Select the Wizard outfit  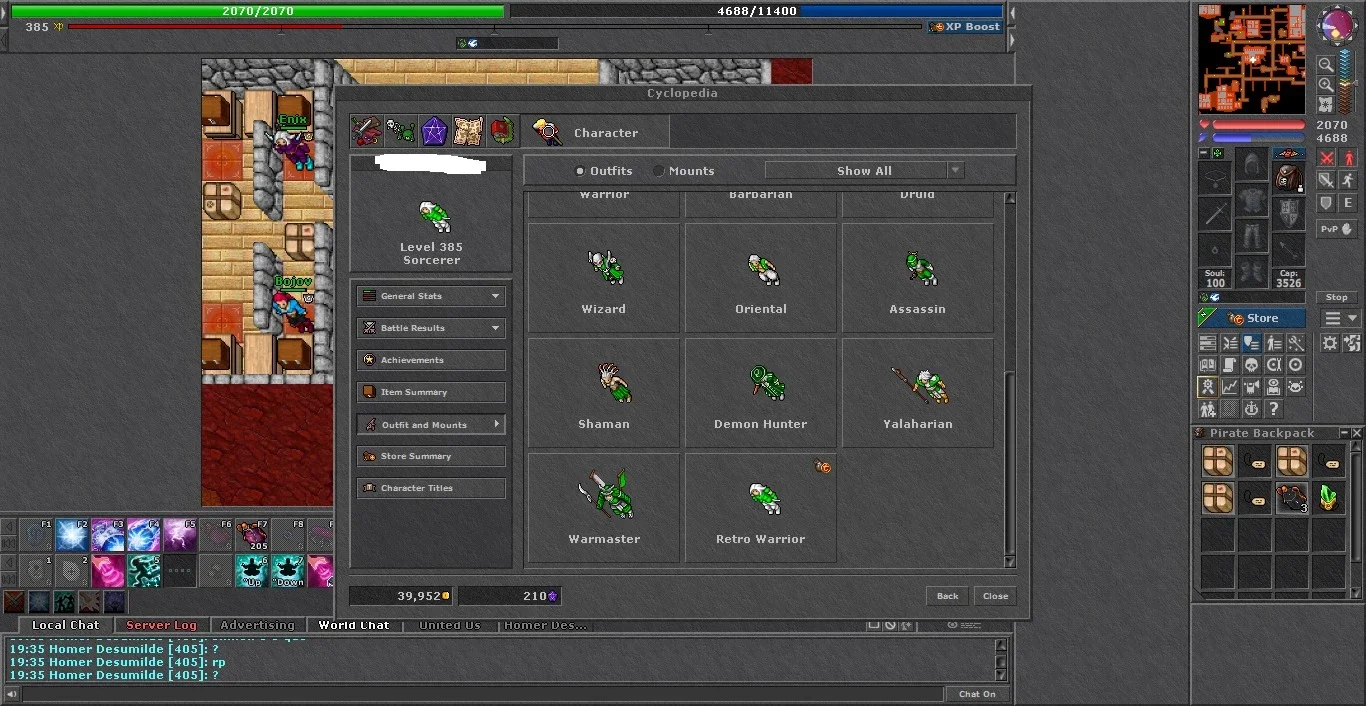point(604,278)
